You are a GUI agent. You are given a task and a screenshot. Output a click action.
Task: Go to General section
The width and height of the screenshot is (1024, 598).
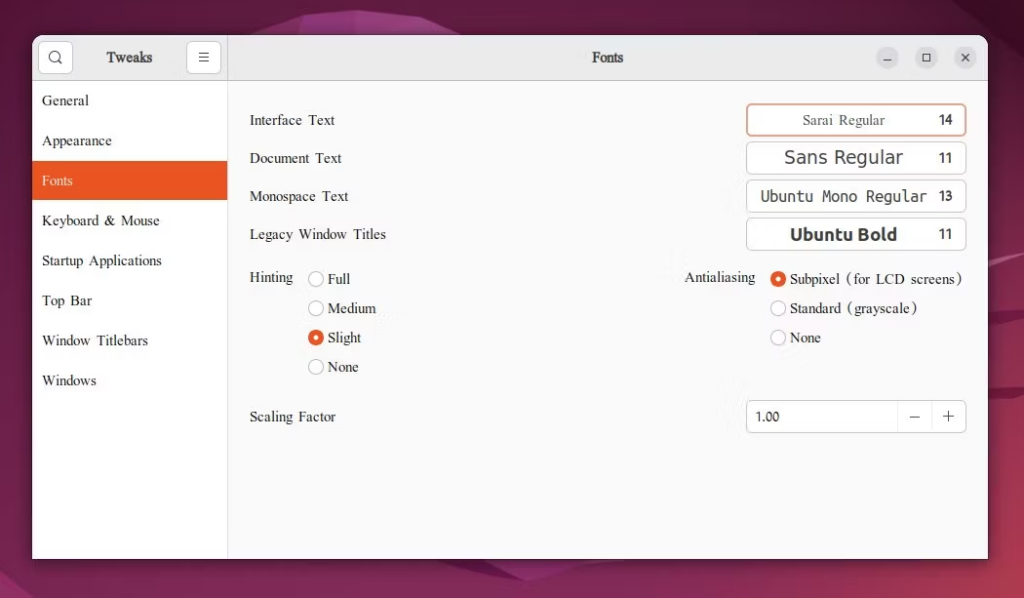tap(129, 101)
